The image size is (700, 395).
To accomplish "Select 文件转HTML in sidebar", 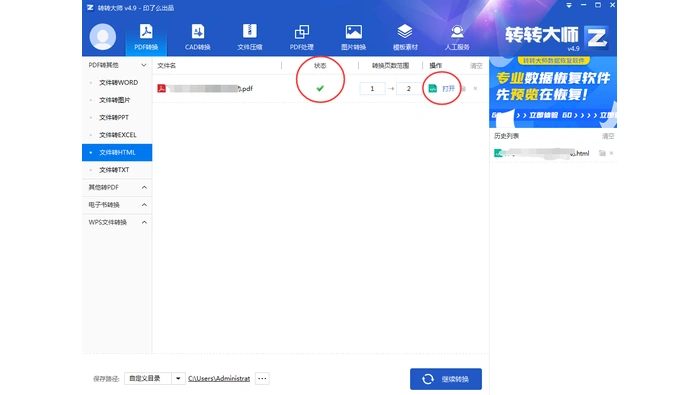I will [x=117, y=153].
